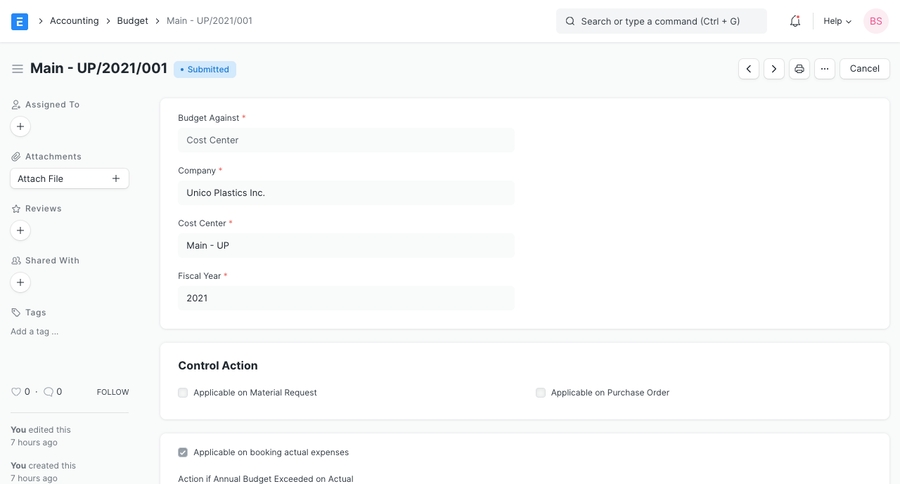This screenshot has width=900, height=484.
Task: Click the Cancel button
Action: pos(864,69)
